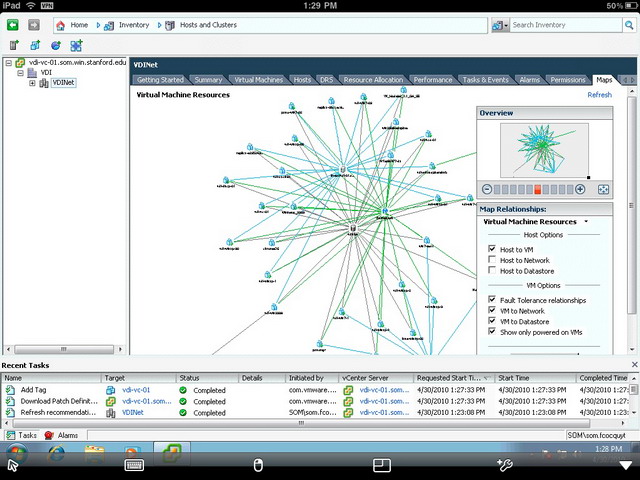The width and height of the screenshot is (640, 480).
Task: Zoom in with the plus icon in Overview
Action: (580, 189)
